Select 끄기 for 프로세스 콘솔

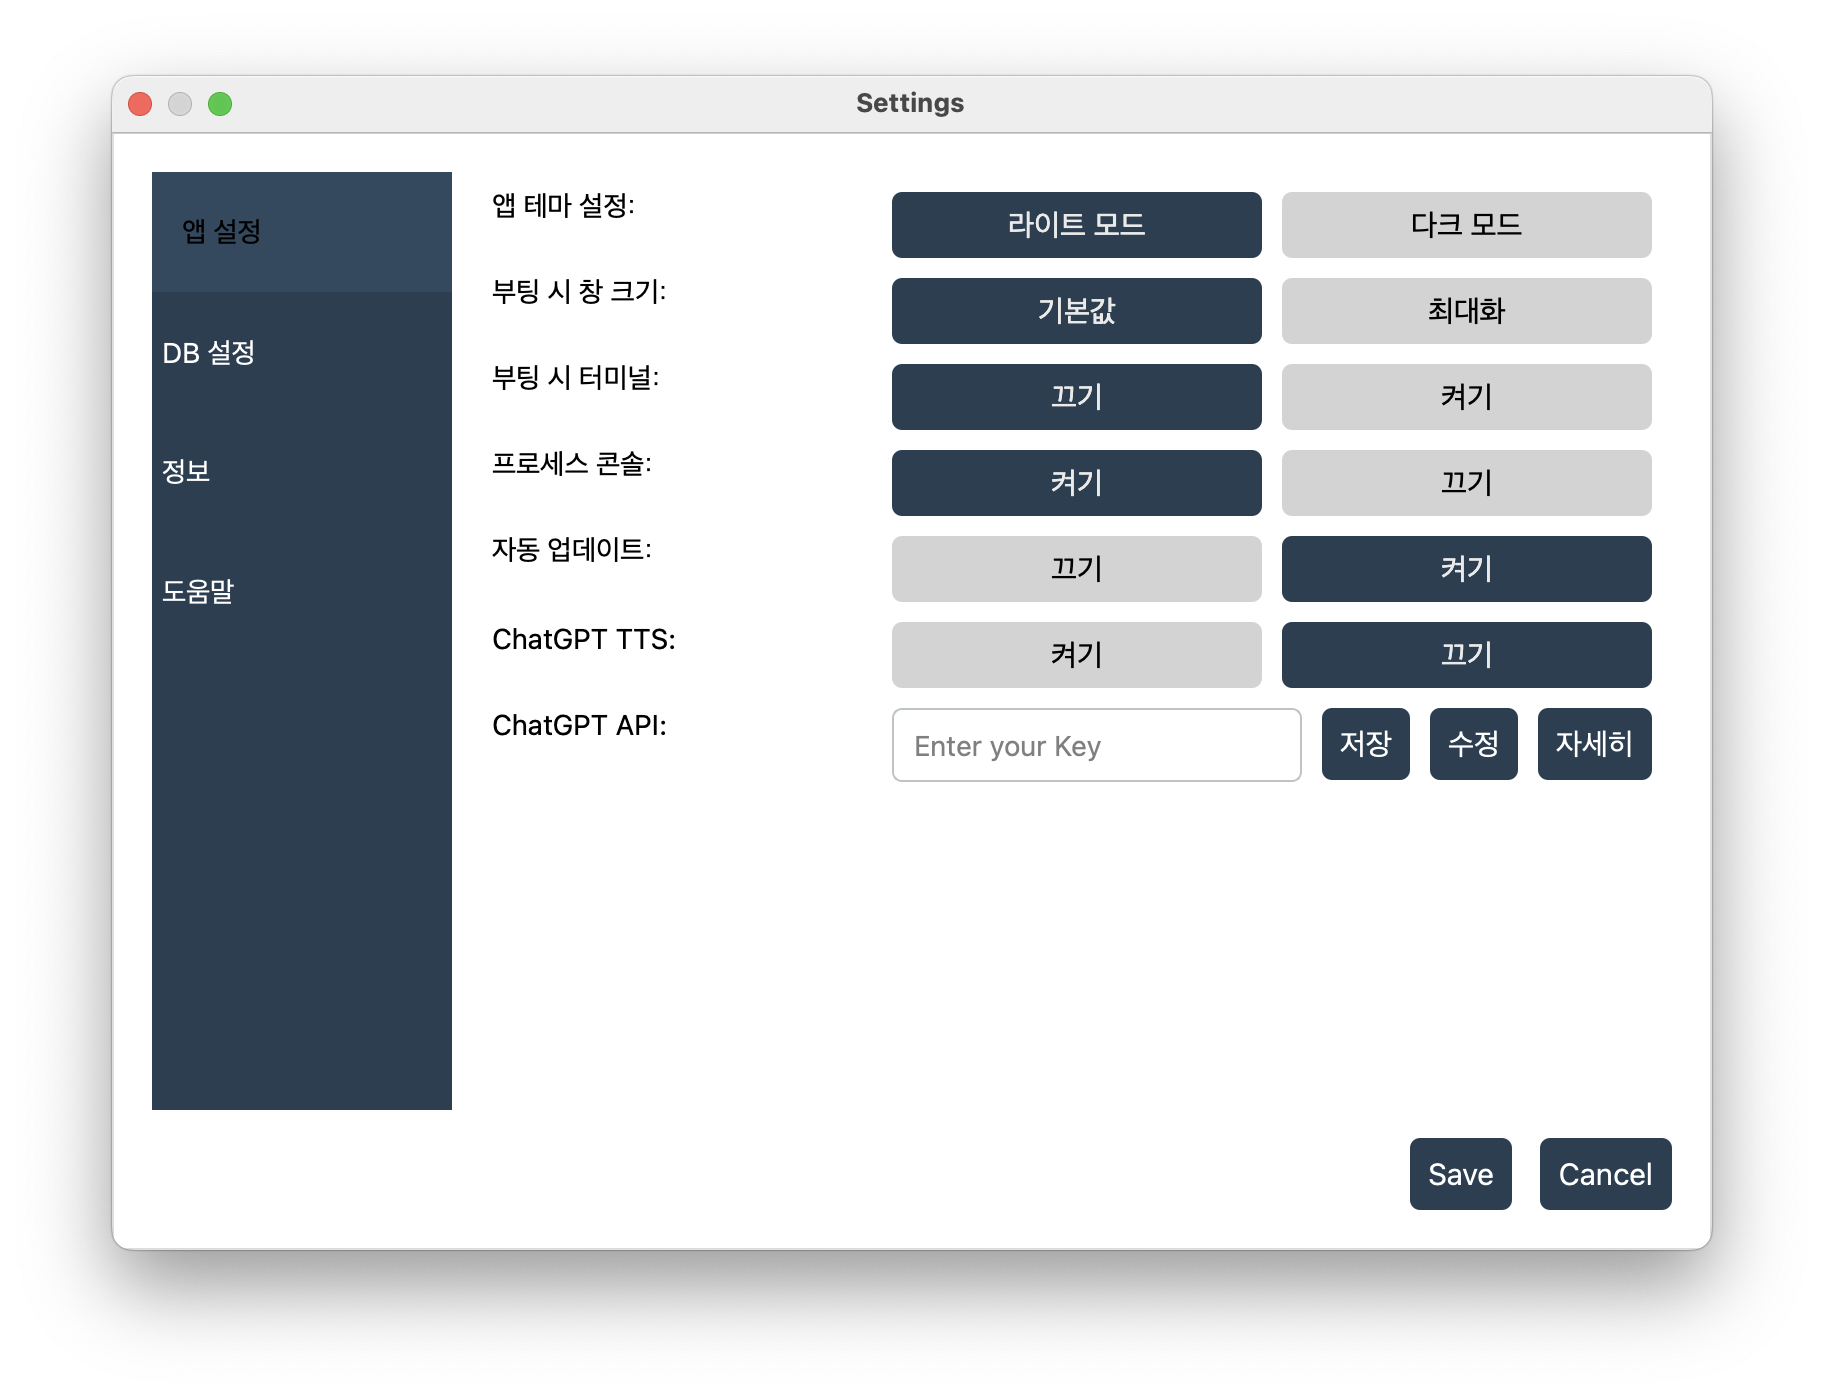(x=1466, y=483)
